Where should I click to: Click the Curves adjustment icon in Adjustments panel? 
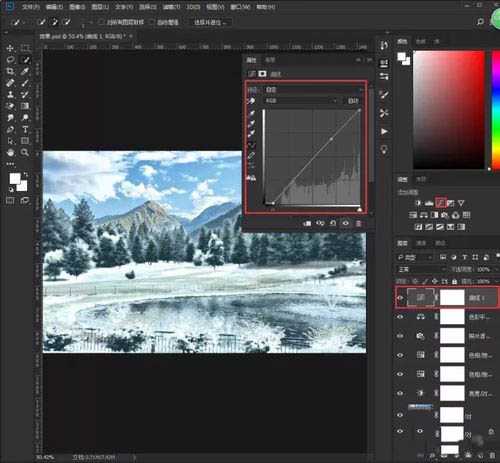point(441,203)
